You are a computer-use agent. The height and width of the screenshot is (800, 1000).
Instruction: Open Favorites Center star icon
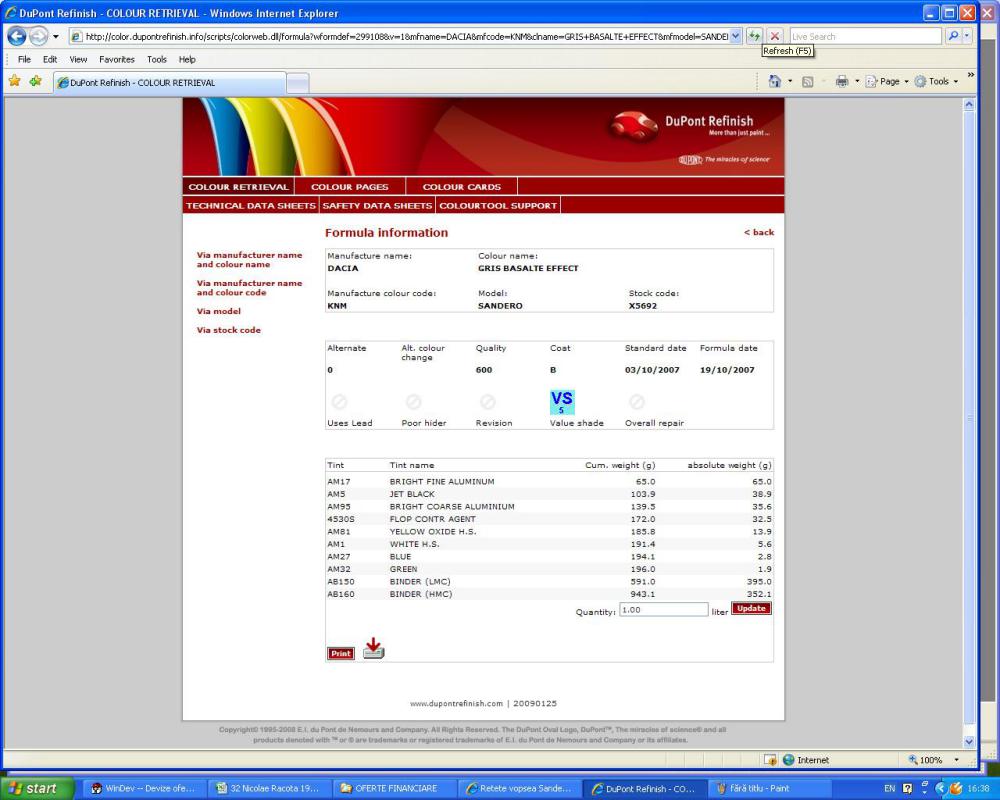click(x=15, y=82)
